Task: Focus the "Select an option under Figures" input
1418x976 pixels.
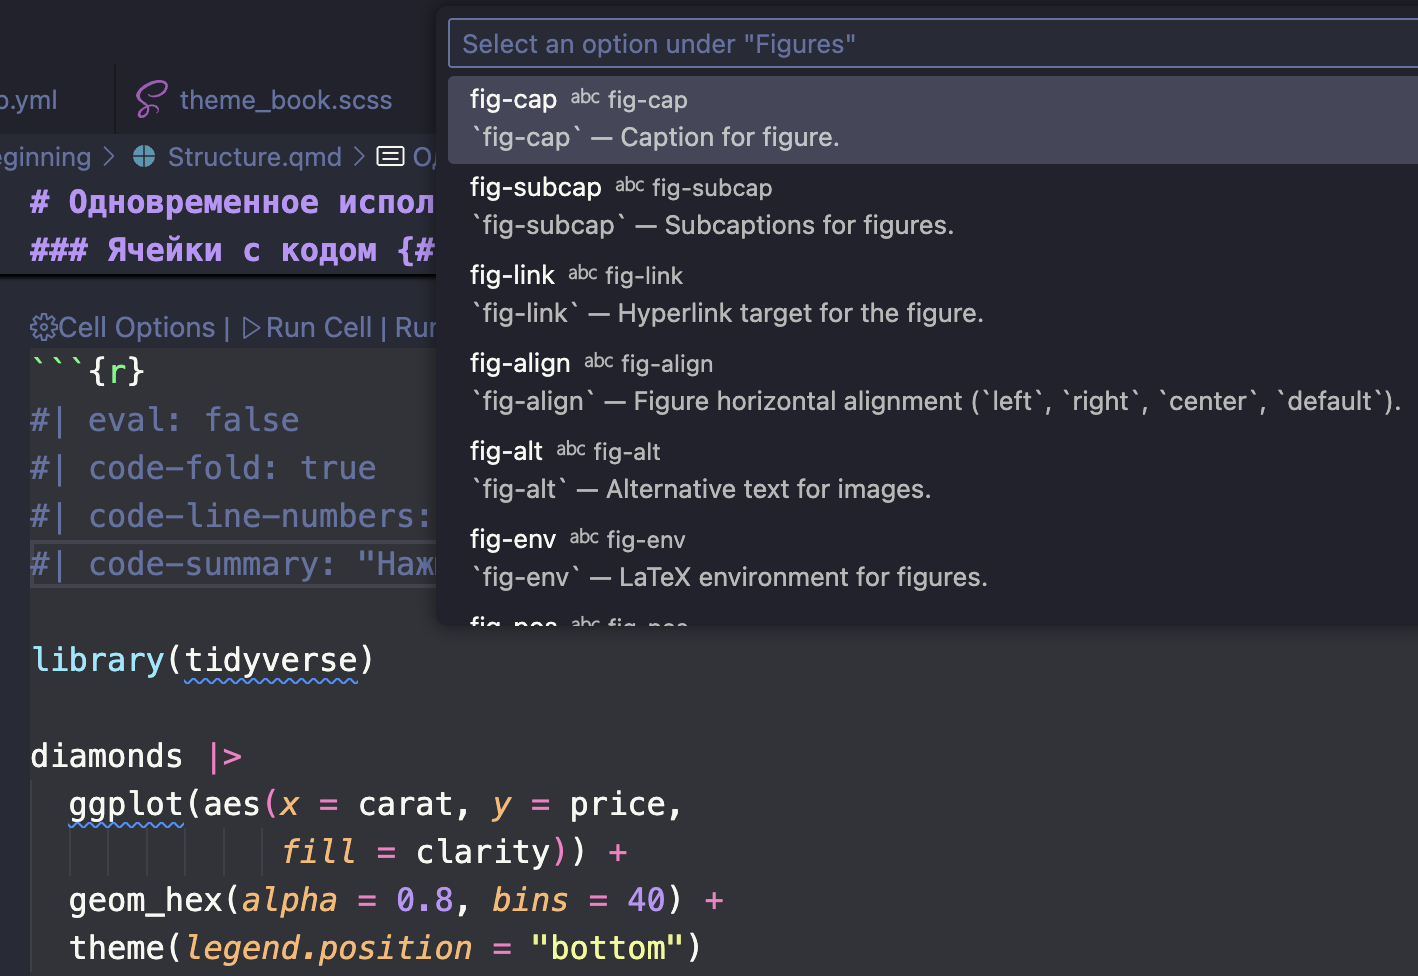Action: pos(933,44)
